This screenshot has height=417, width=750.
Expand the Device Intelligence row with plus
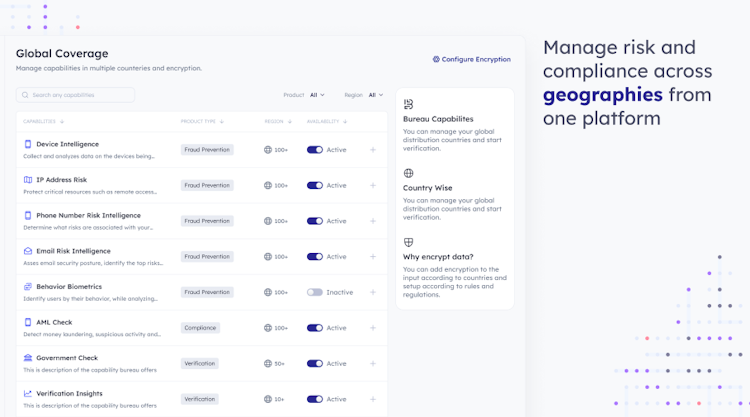(x=373, y=150)
